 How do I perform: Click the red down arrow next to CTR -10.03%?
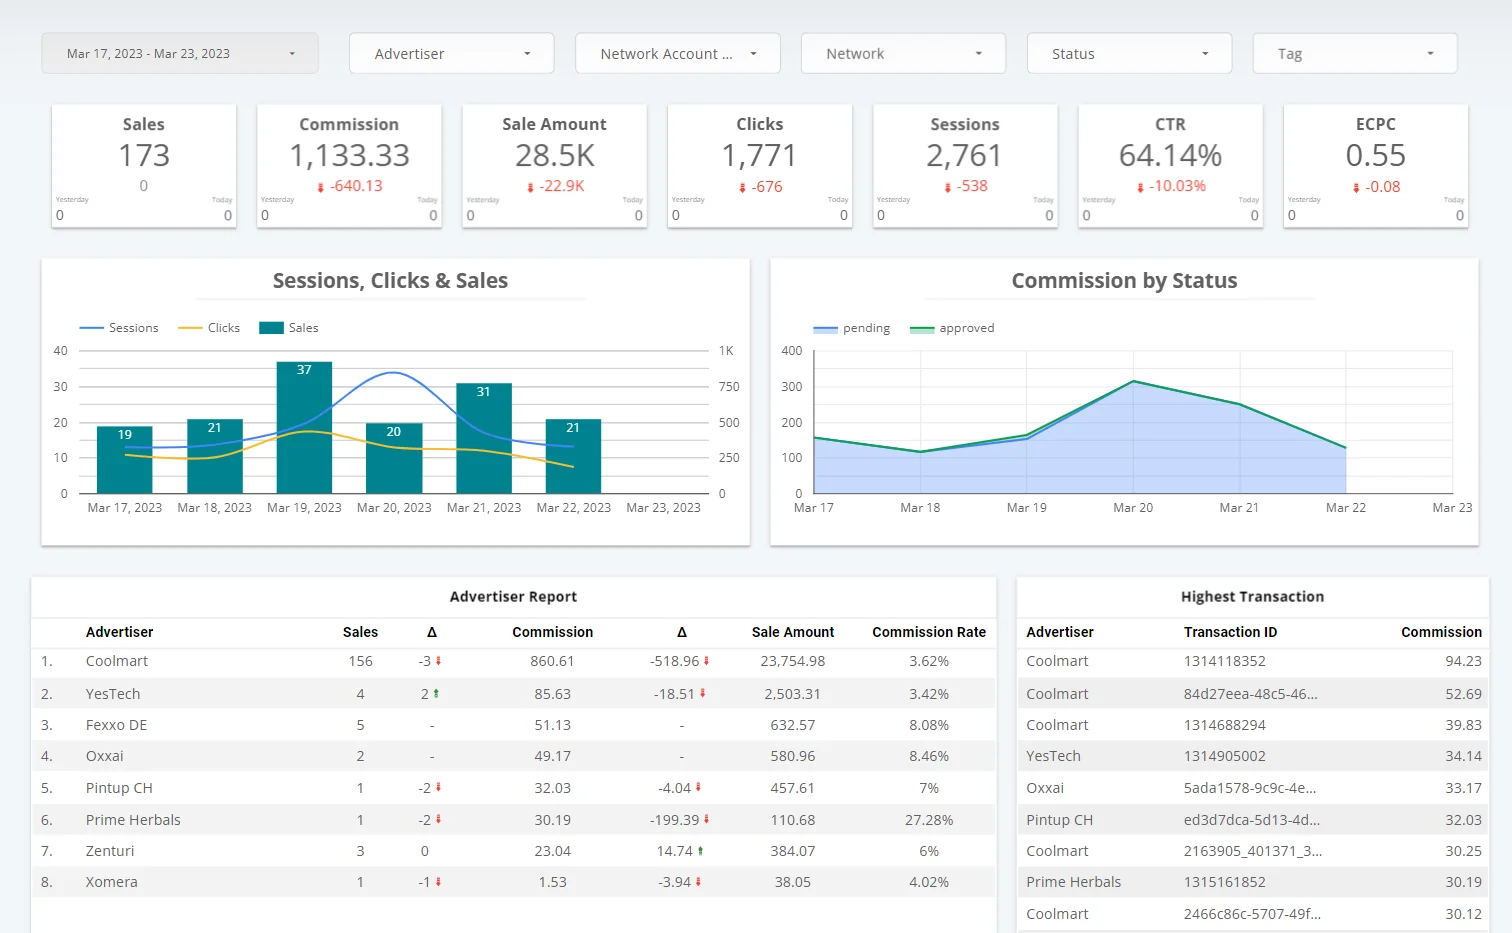pyautogui.click(x=1140, y=188)
